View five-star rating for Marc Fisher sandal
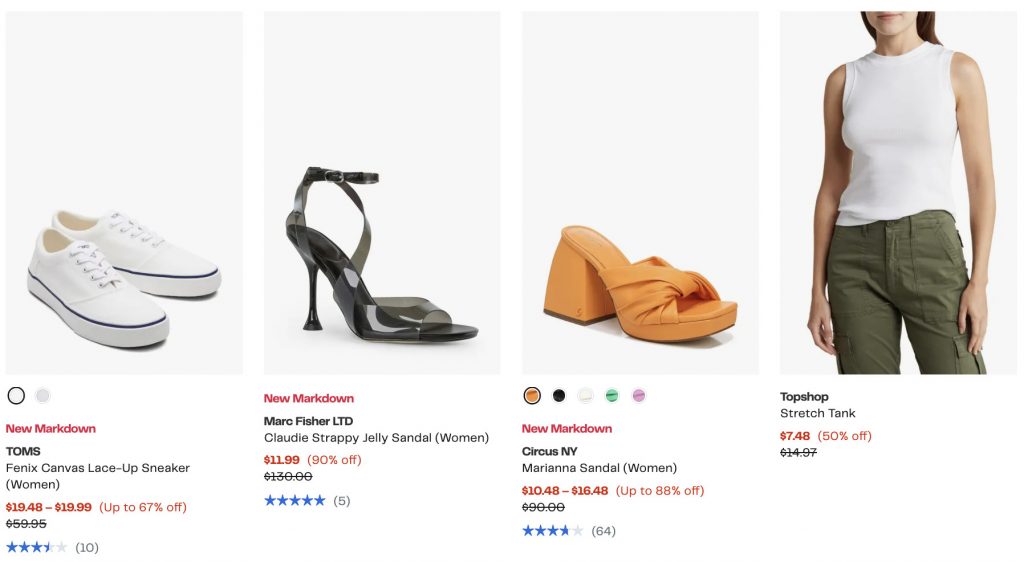The height and width of the screenshot is (562, 1024). tap(294, 500)
